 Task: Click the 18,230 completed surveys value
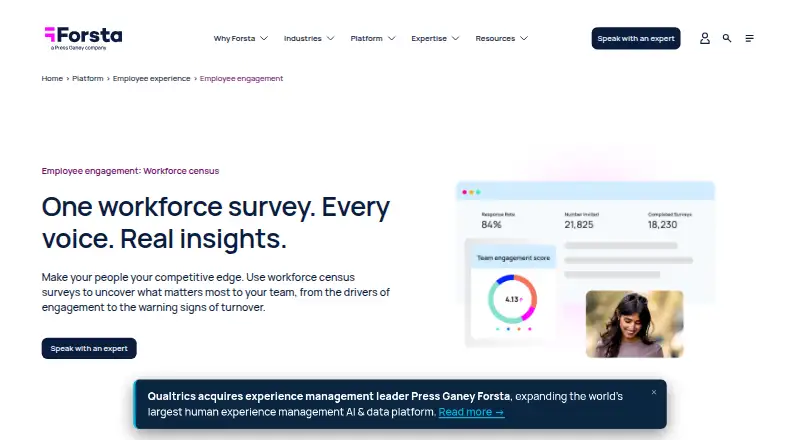click(662, 225)
